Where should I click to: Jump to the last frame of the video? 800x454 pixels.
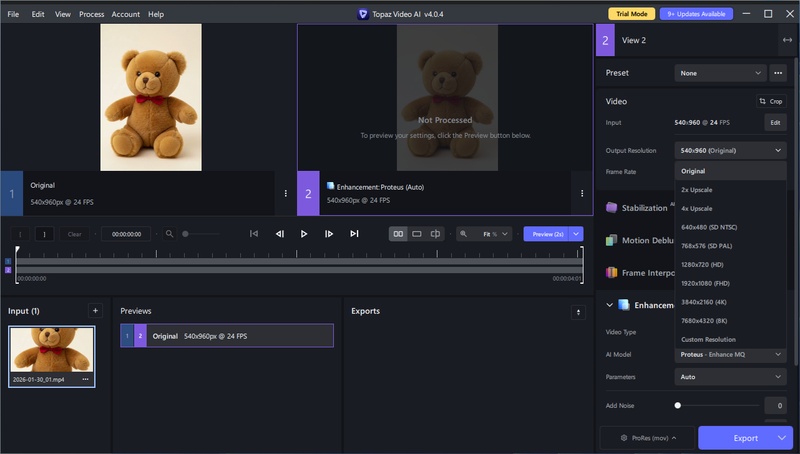point(354,234)
